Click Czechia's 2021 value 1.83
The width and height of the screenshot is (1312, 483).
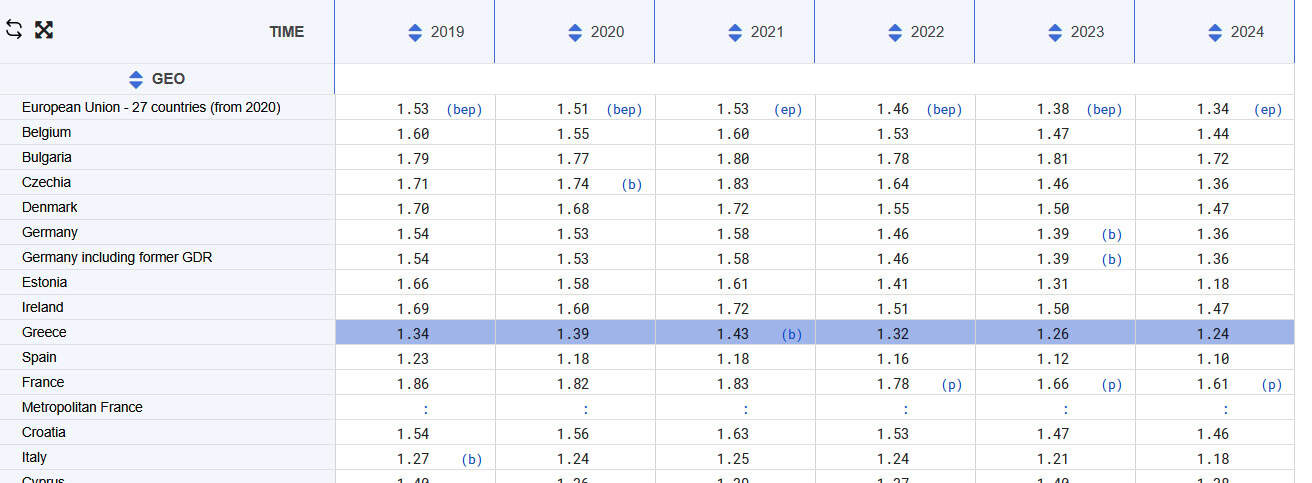733,184
